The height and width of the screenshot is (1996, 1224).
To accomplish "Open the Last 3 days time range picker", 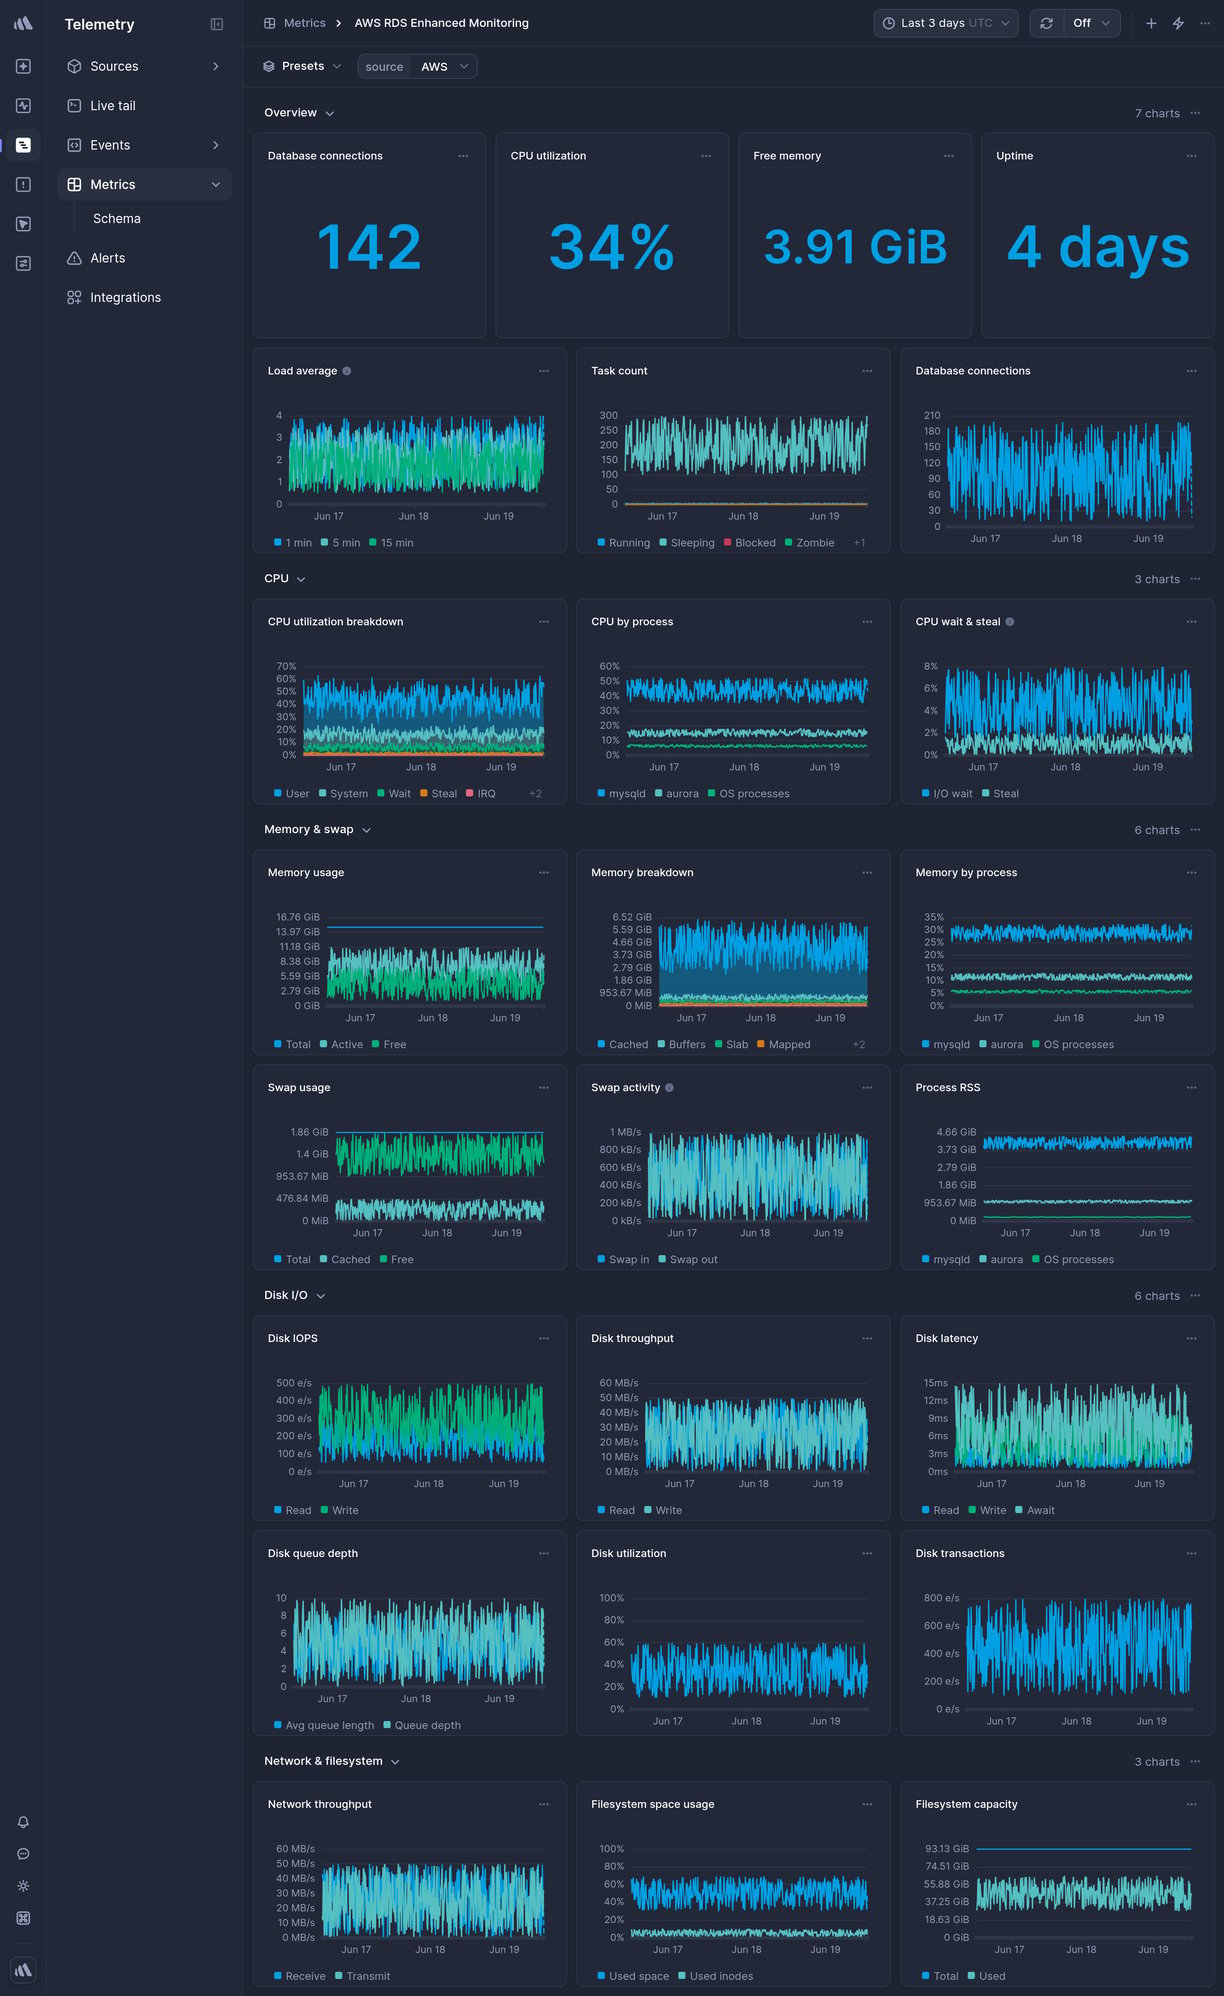I will [946, 23].
